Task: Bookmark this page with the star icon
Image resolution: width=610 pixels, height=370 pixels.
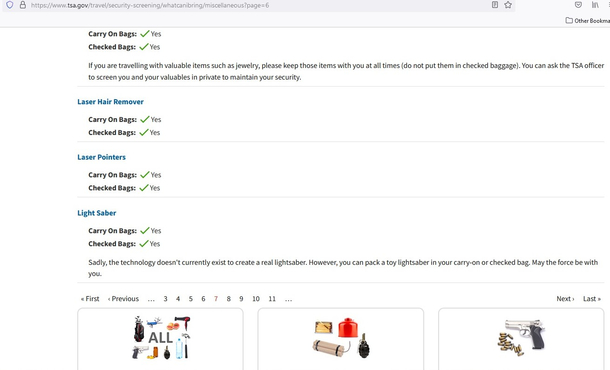Action: (508, 5)
